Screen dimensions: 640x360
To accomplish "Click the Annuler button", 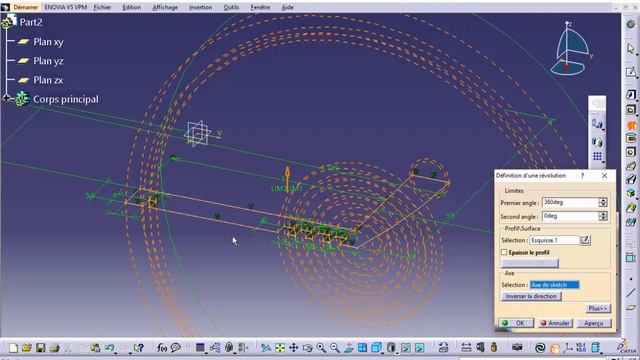I will pos(555,323).
